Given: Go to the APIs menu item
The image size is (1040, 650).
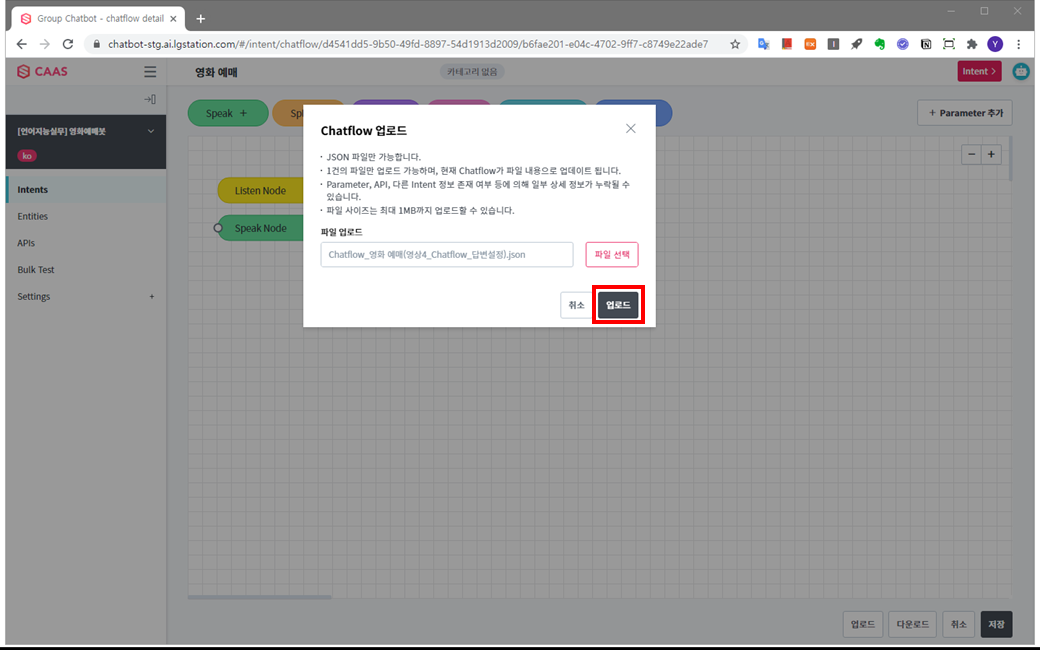Looking at the screenshot, I should tap(26, 243).
